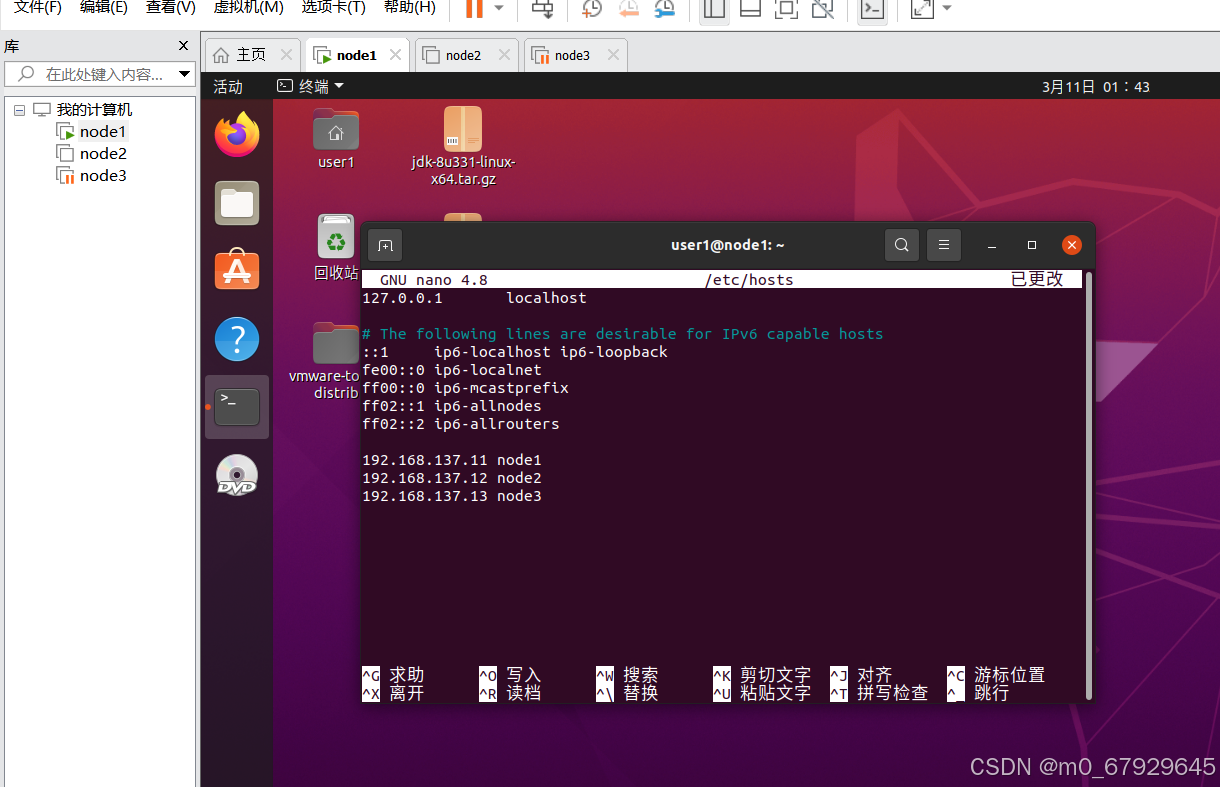Close the 主页 tab
Image resolution: width=1220 pixels, height=787 pixels.
pyautogui.click(x=286, y=55)
